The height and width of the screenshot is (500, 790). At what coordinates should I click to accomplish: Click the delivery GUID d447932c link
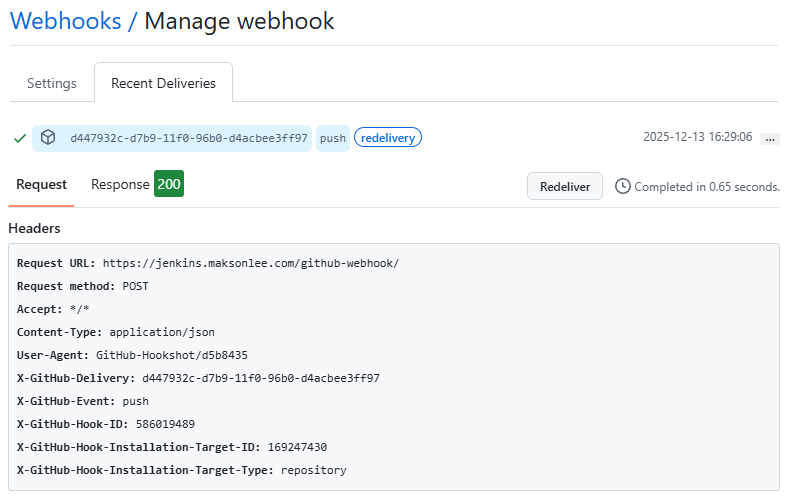click(189, 138)
